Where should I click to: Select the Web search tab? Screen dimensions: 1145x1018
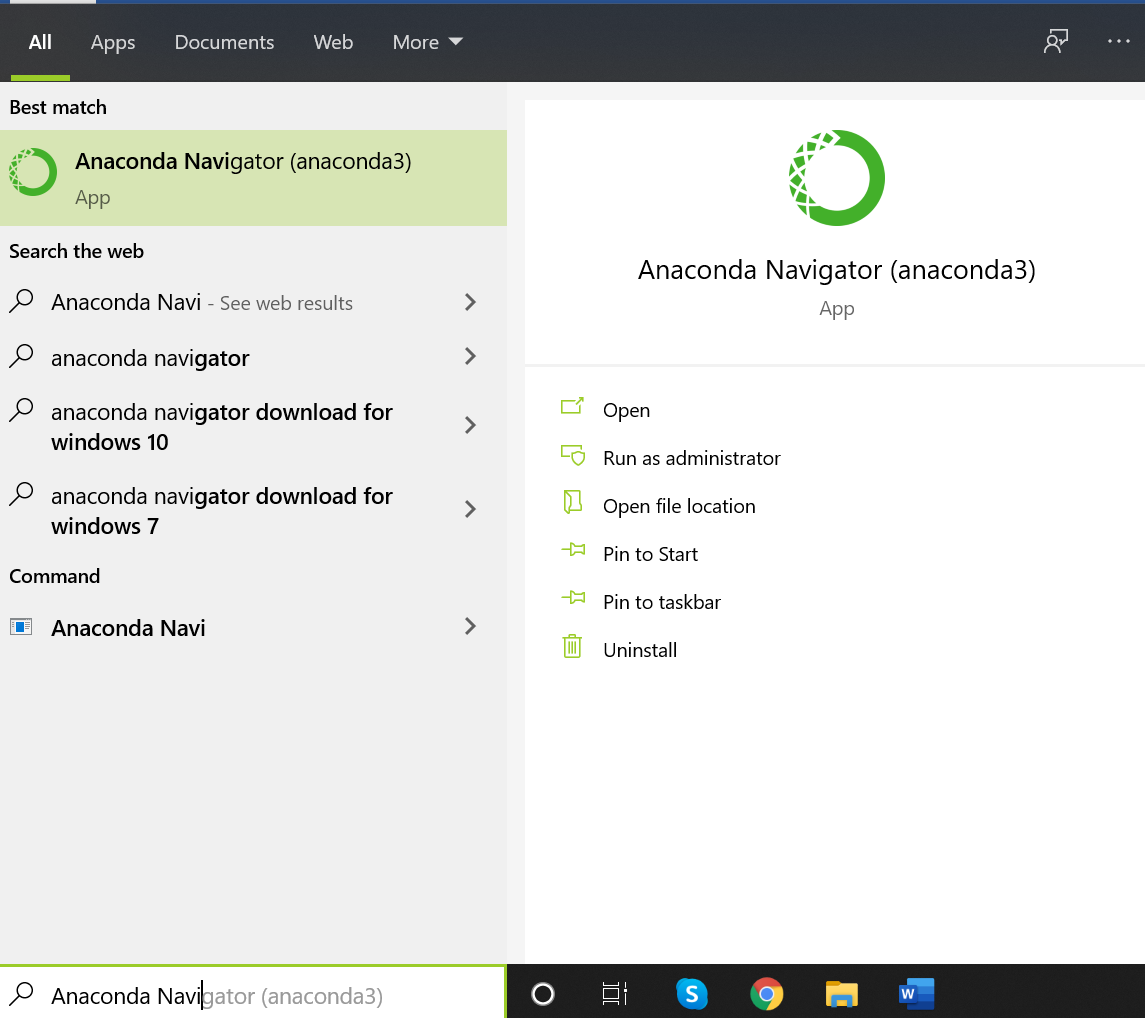click(333, 42)
